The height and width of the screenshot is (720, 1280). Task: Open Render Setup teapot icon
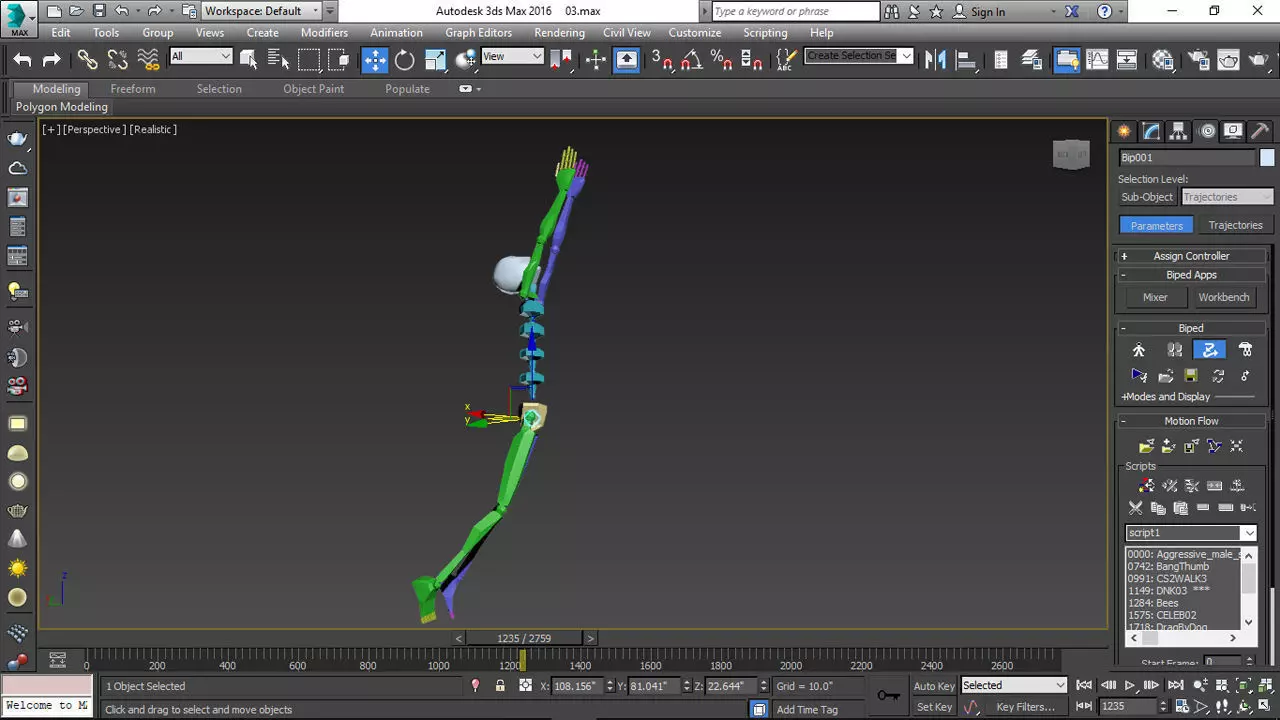(1197, 60)
